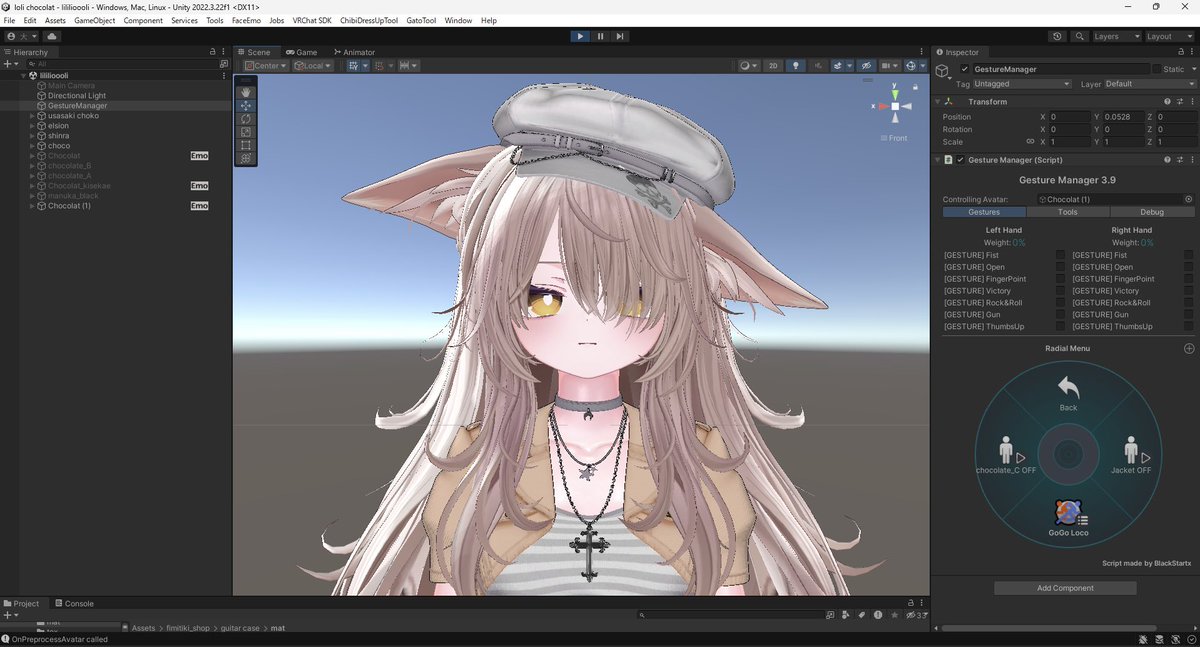Open the Local rotation dropdown

[x=314, y=66]
